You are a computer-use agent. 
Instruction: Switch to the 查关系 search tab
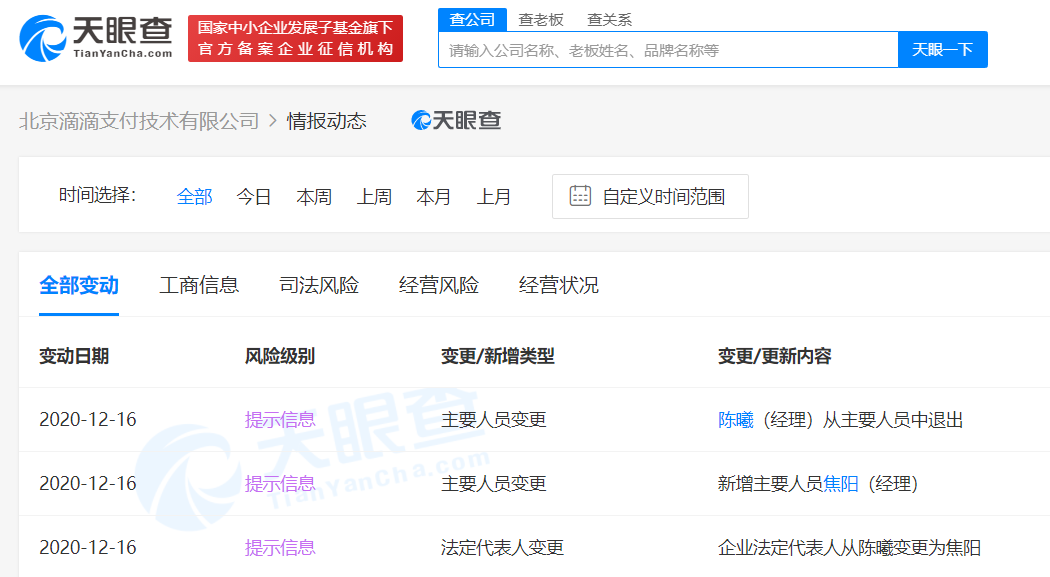[x=609, y=19]
